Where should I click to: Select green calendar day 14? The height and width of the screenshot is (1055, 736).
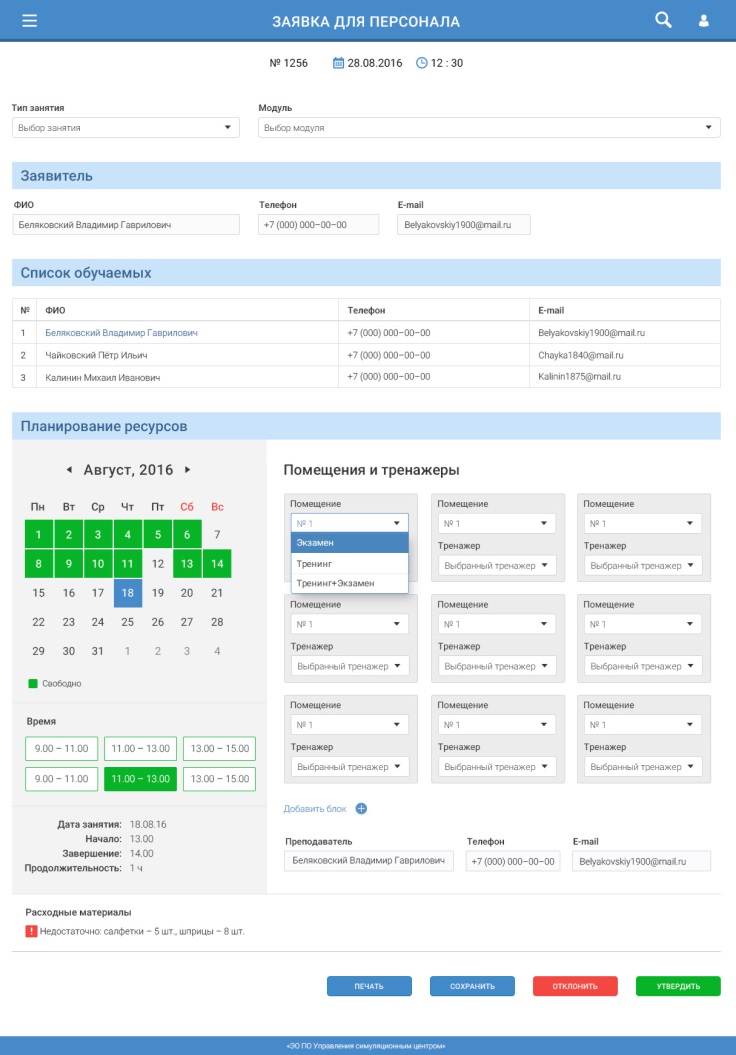216,564
